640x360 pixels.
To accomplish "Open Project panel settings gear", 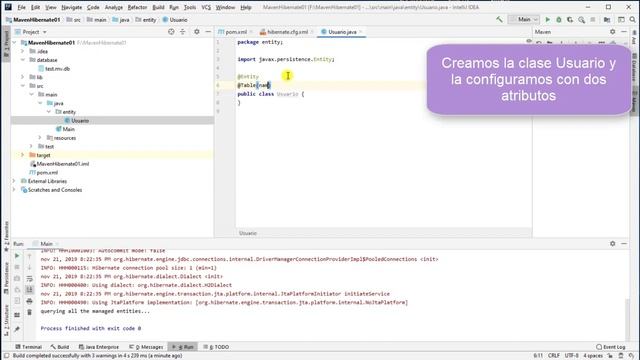I will click(197, 32).
